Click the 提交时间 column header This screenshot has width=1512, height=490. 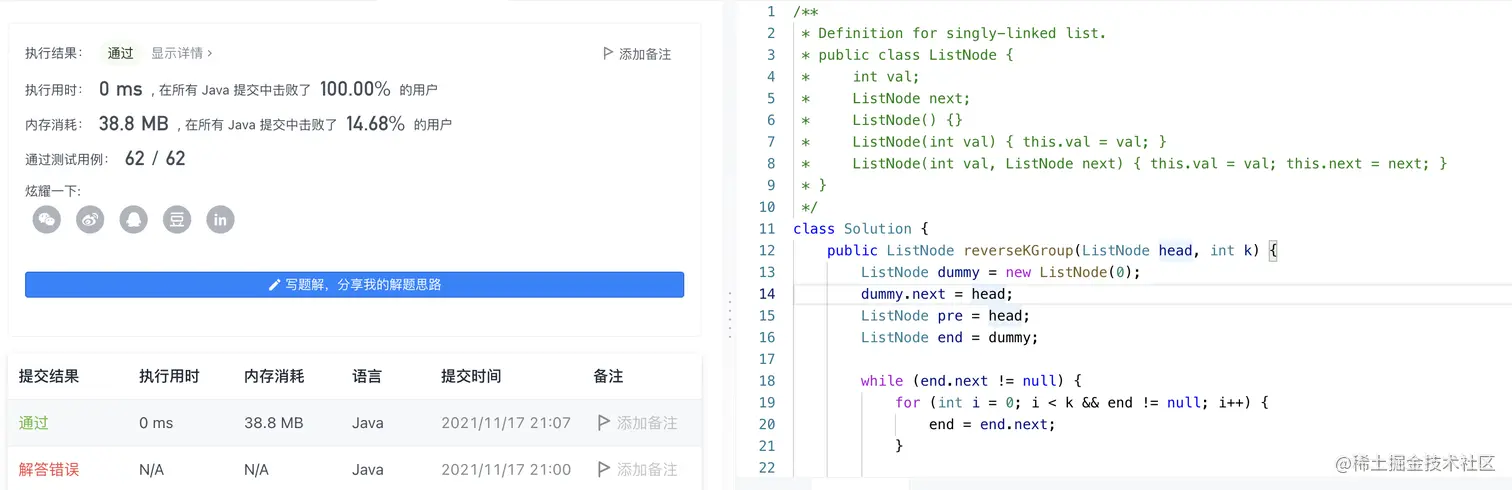(x=471, y=377)
